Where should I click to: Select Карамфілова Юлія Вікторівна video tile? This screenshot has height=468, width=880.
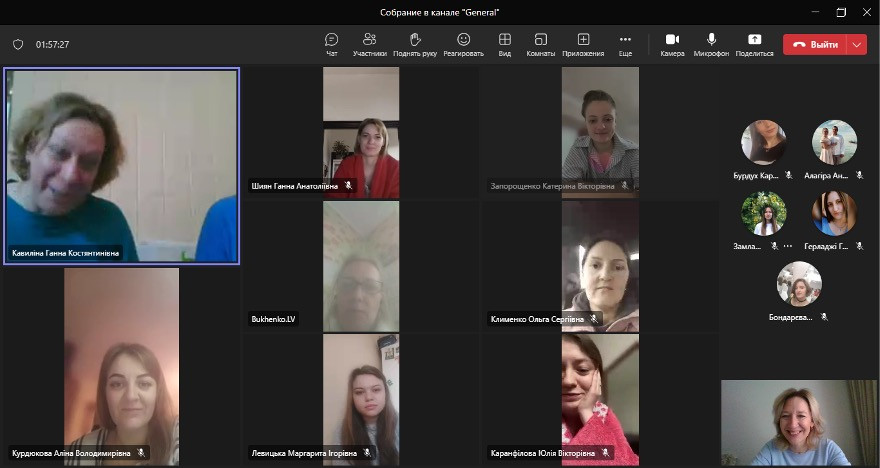(x=600, y=400)
